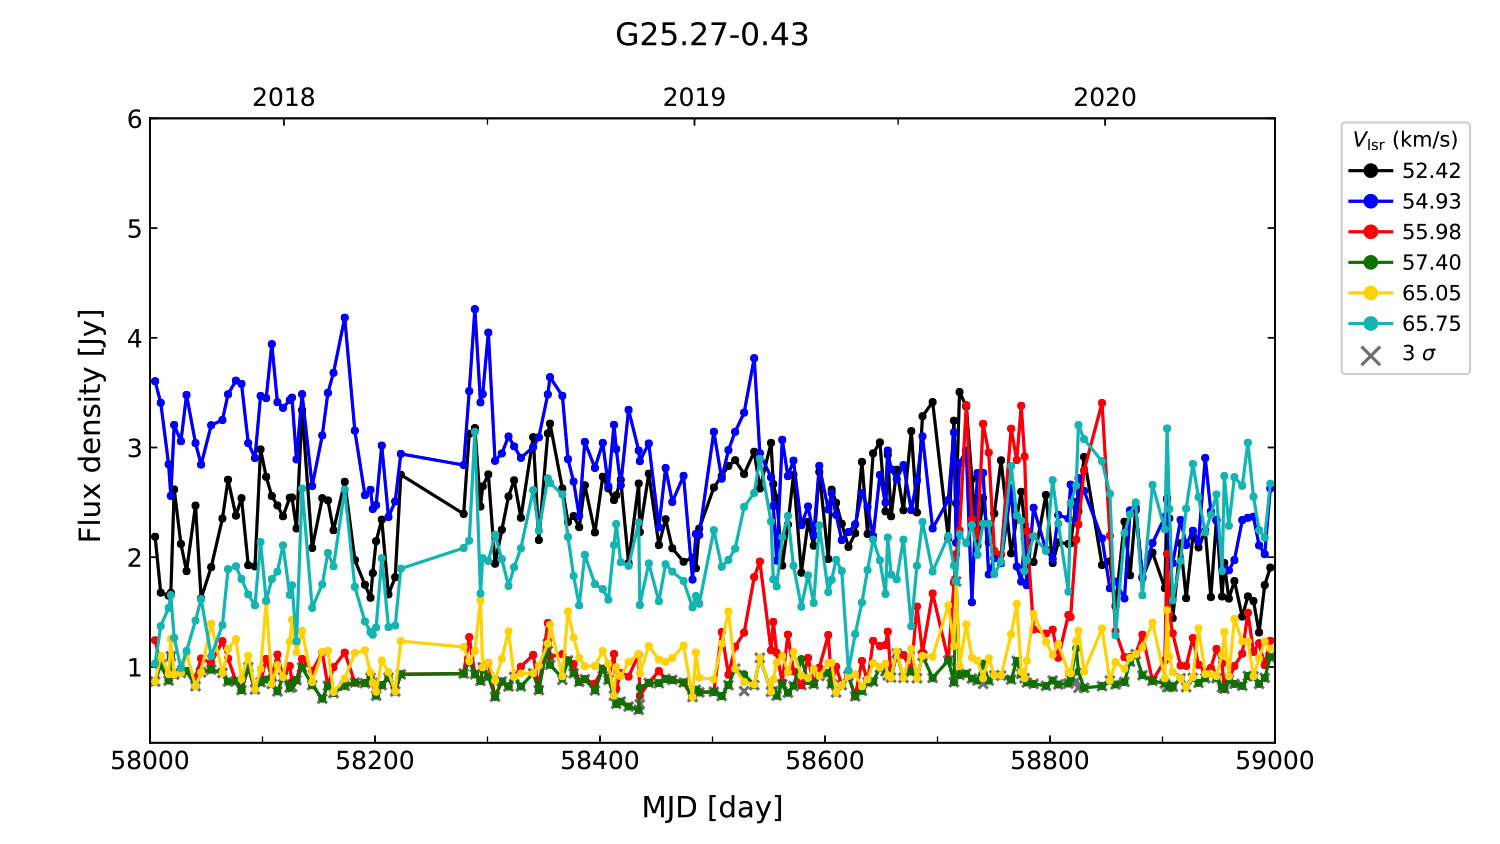Click the 58000 x-axis tick label
This screenshot has height=844, width=1500.
[x=150, y=761]
